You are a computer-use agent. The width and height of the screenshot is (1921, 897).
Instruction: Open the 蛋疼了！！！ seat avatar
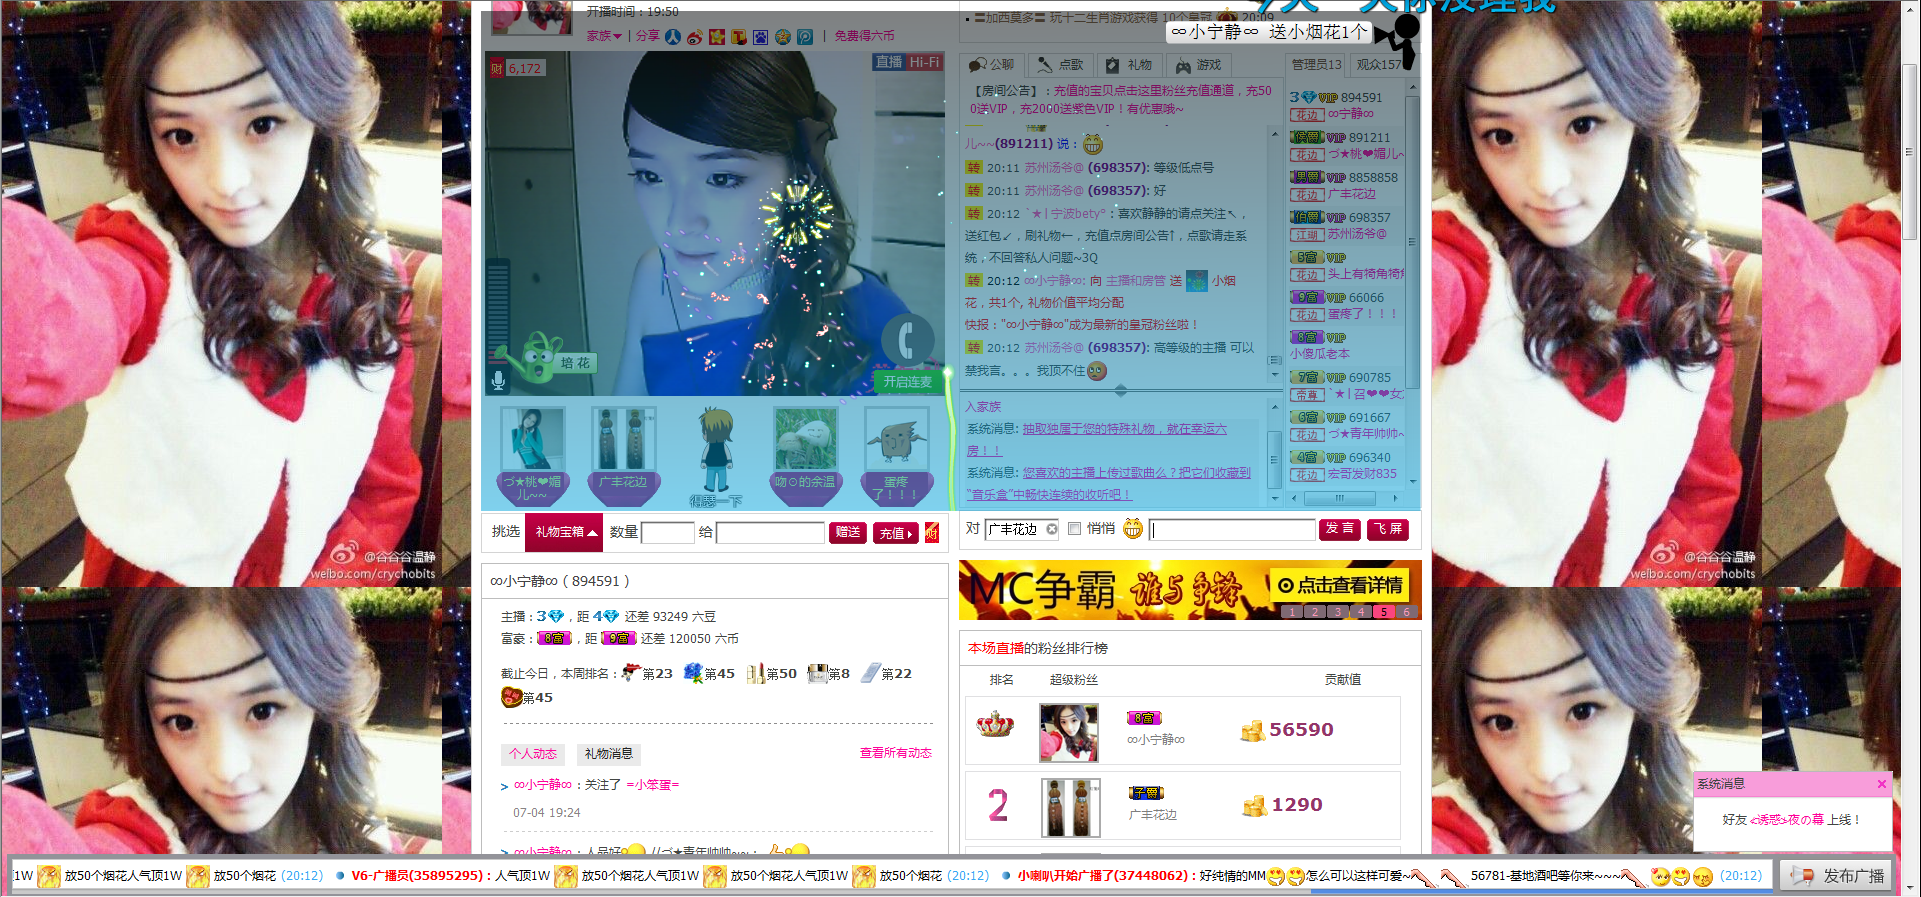896,438
